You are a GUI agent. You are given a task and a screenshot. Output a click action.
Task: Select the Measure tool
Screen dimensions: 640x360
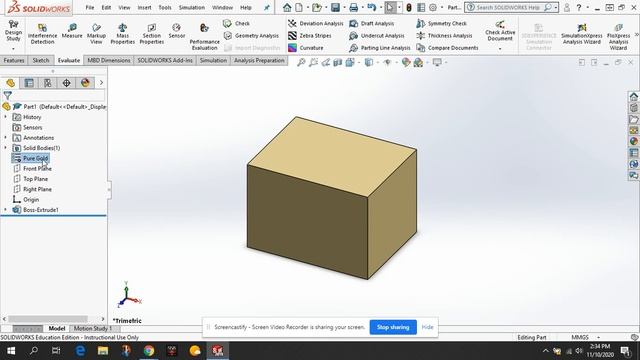[72, 31]
